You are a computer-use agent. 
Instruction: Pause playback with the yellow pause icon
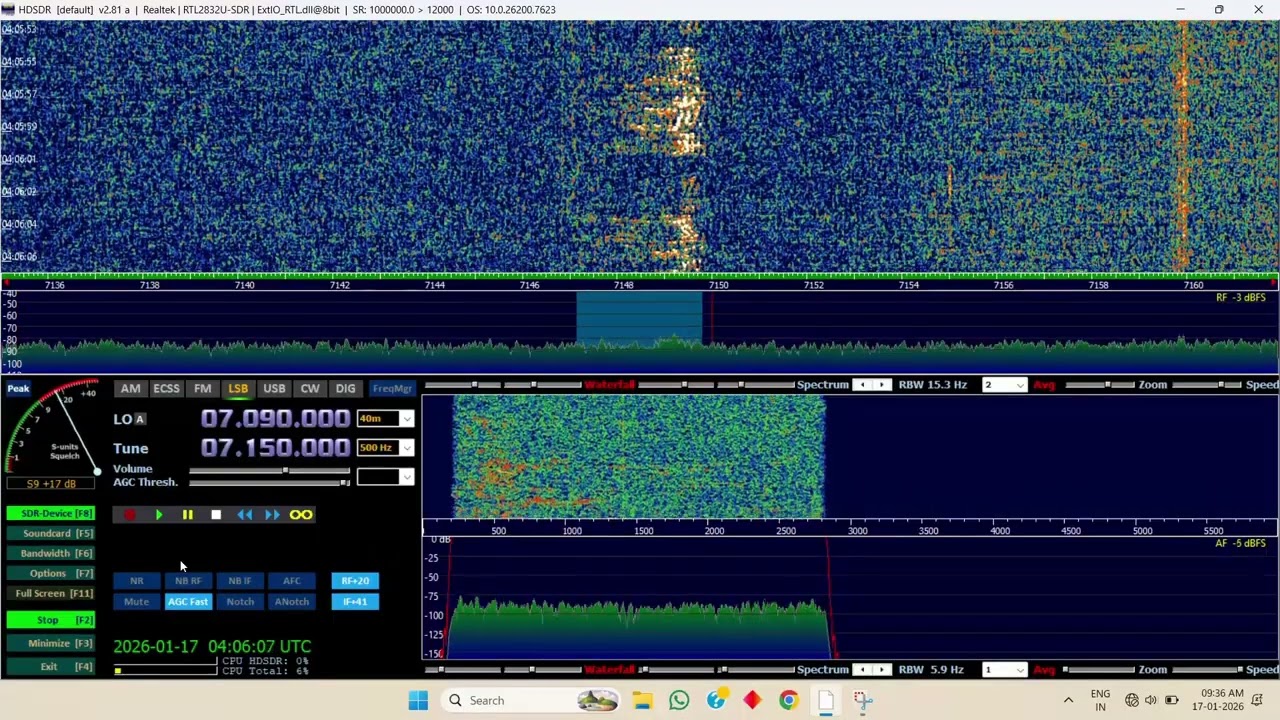click(x=187, y=515)
